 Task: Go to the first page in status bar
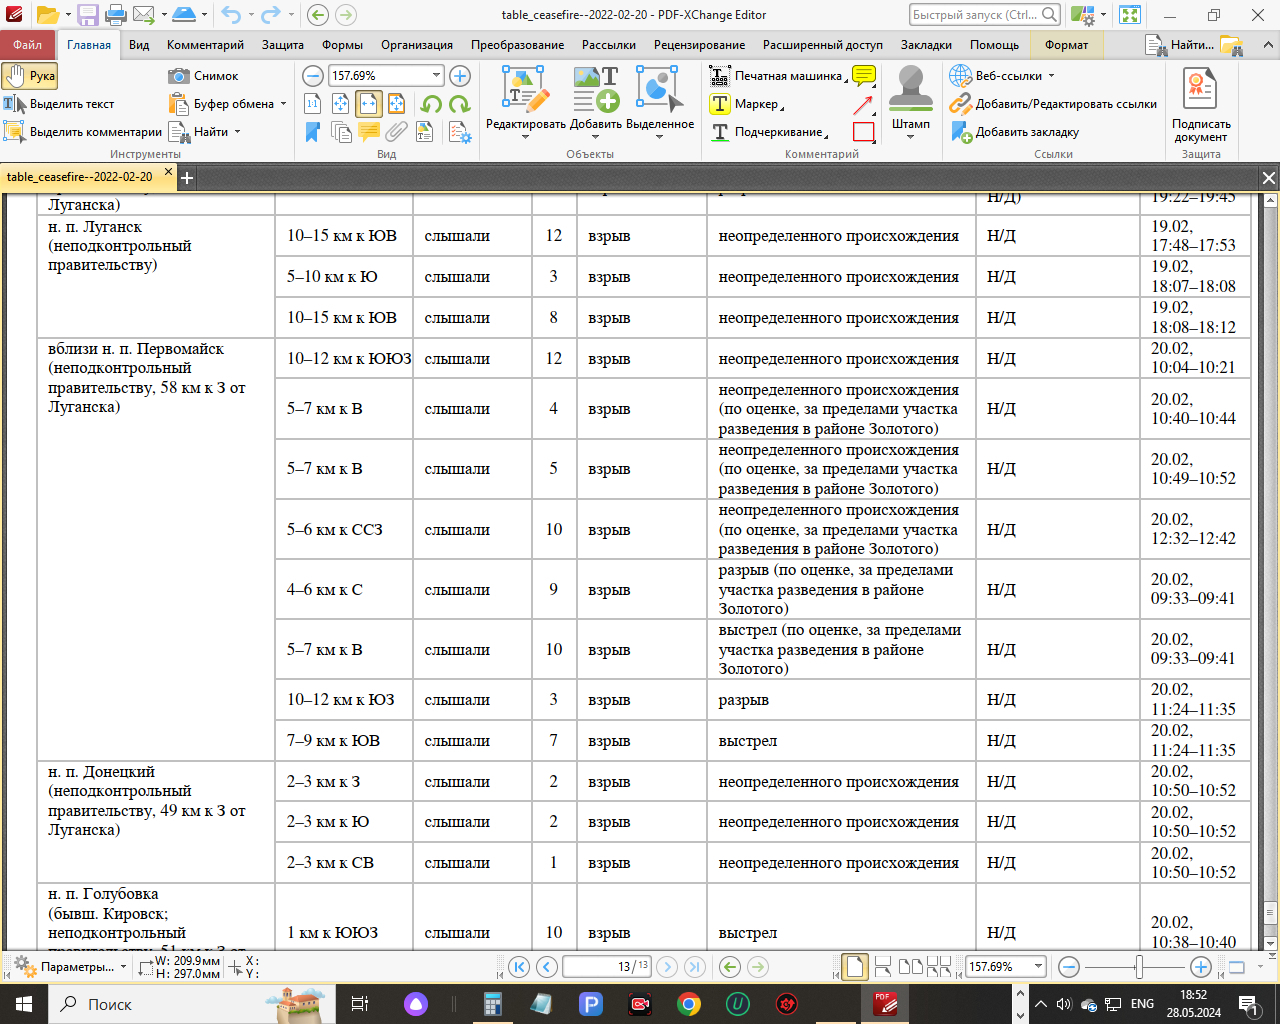[x=518, y=966]
